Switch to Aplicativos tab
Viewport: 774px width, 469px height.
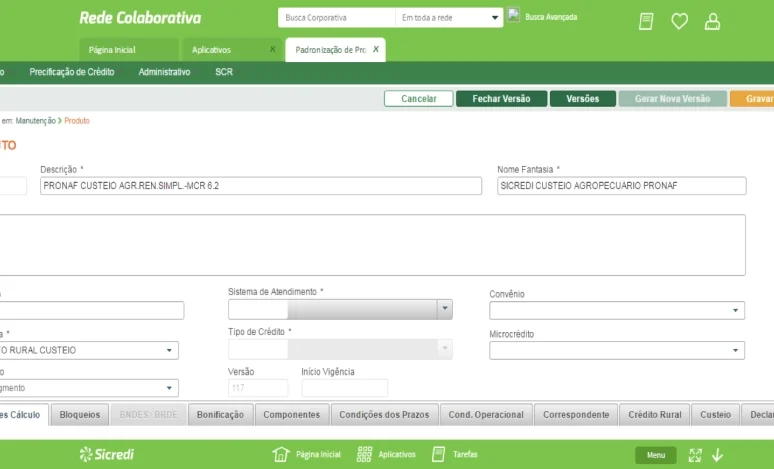232,50
